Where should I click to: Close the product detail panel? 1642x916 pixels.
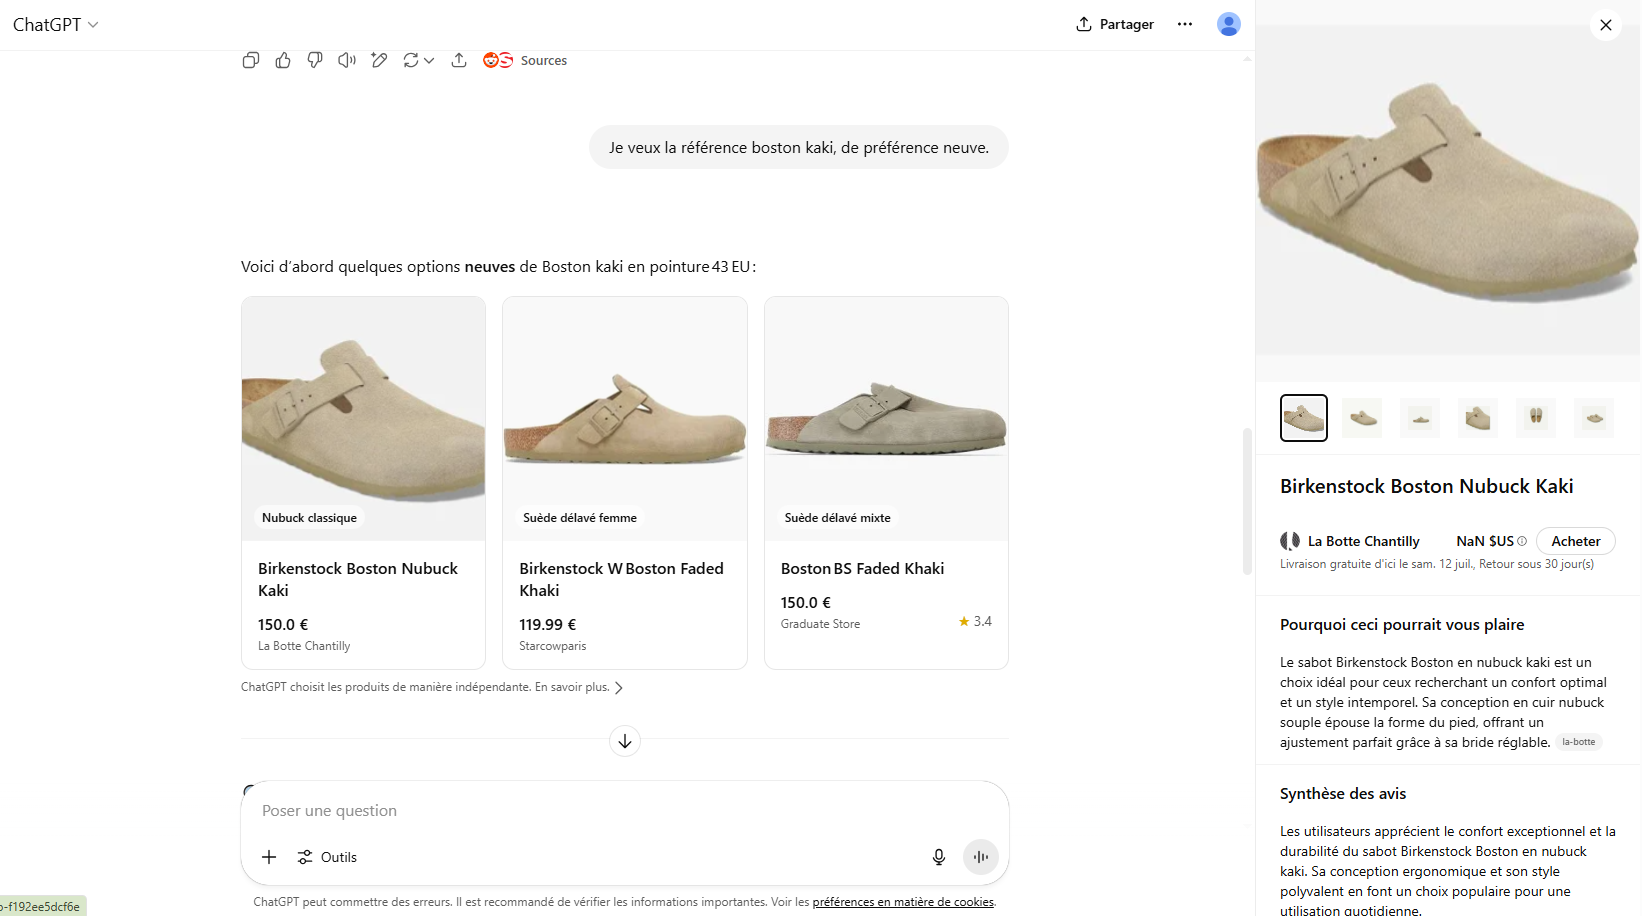click(x=1606, y=25)
